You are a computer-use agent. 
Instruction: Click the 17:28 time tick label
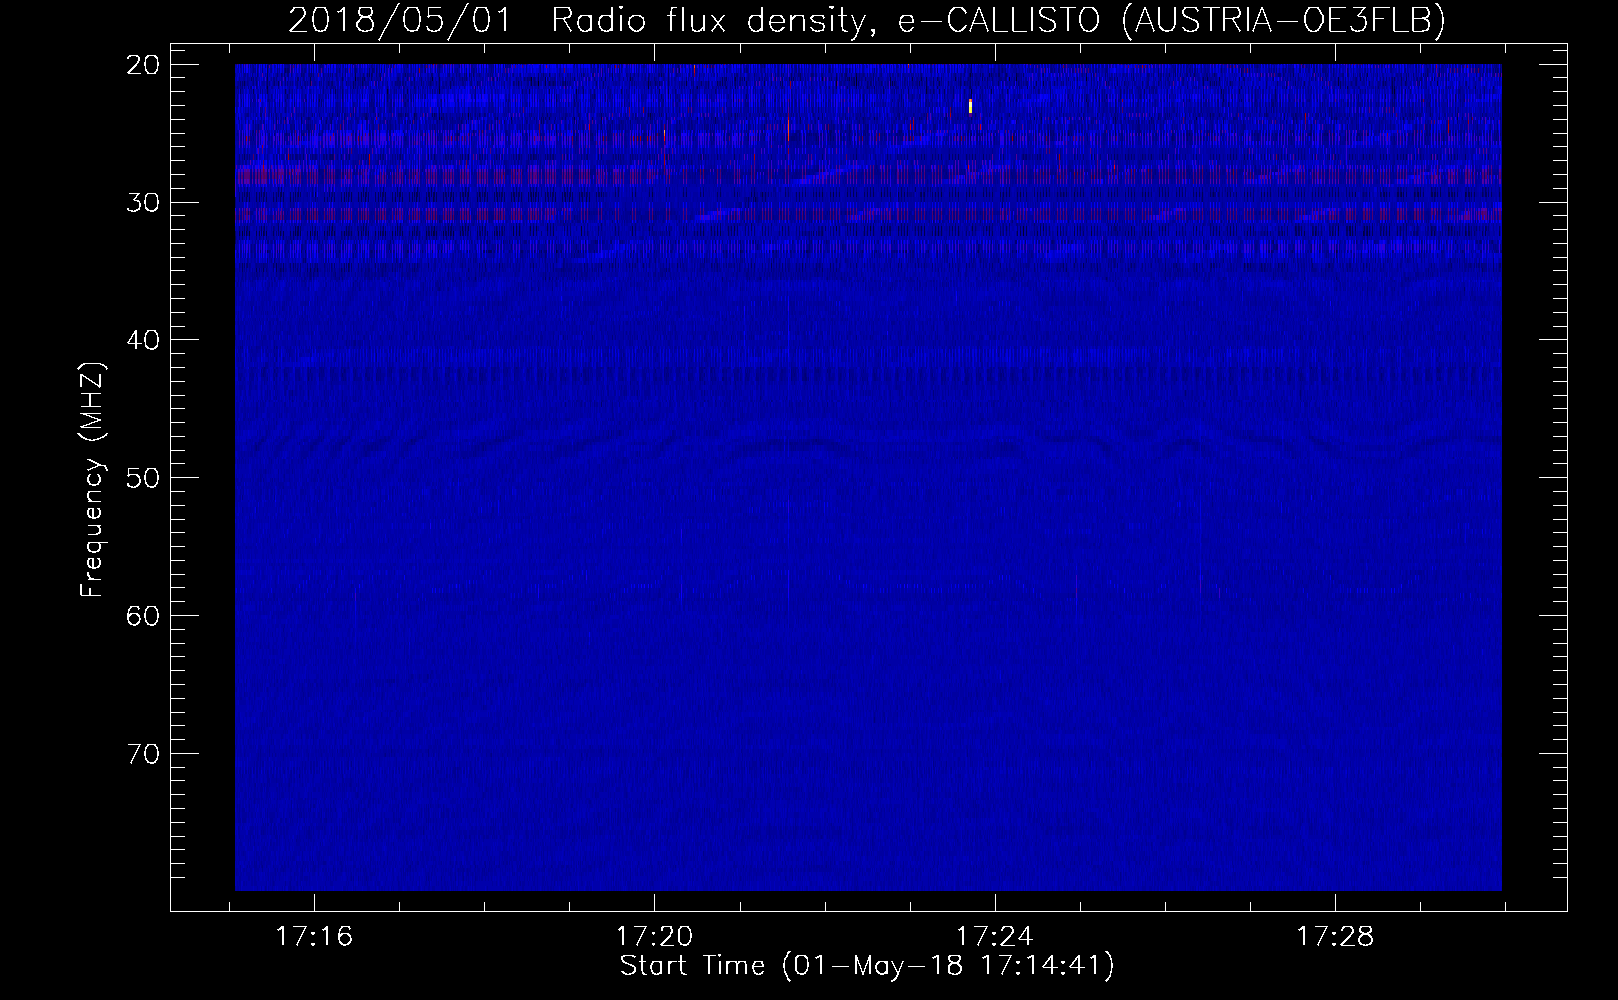click(1335, 937)
